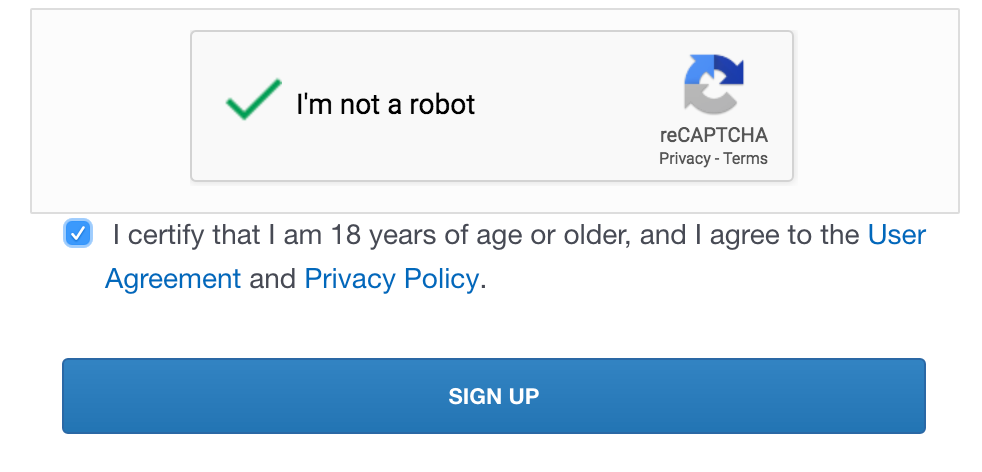Open the reCAPTCHA Privacy link
982x472 pixels.
tap(683, 159)
